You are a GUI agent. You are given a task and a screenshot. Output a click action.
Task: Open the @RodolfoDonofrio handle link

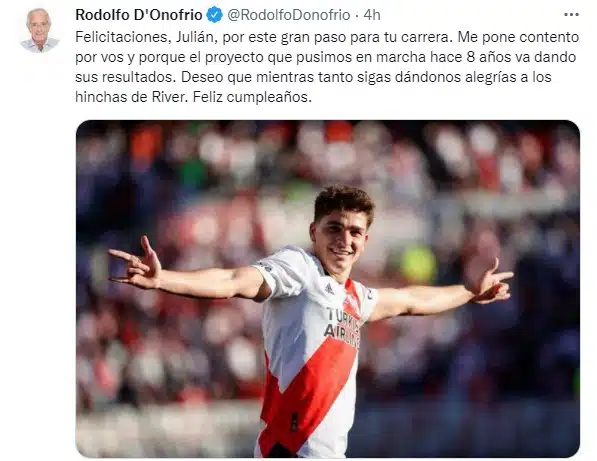pyautogui.click(x=289, y=15)
